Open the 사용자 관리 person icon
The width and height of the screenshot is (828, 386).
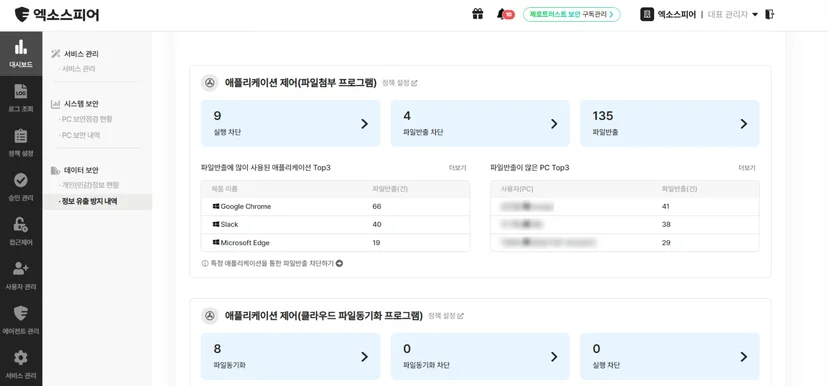(x=21, y=269)
